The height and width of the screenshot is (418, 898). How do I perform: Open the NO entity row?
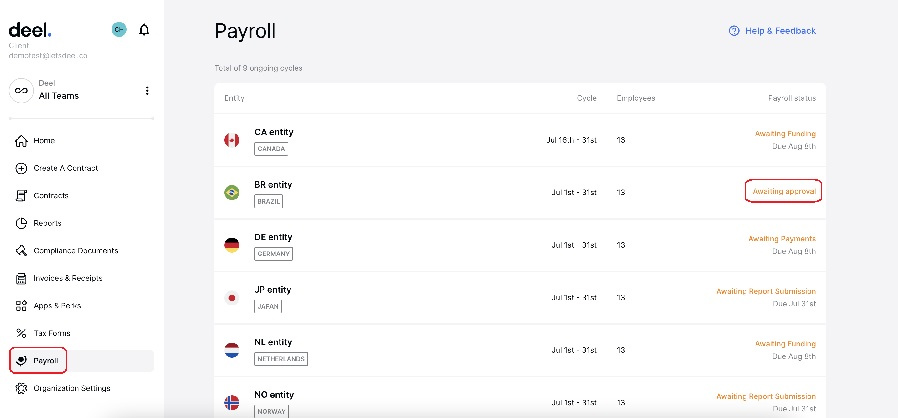pos(520,397)
